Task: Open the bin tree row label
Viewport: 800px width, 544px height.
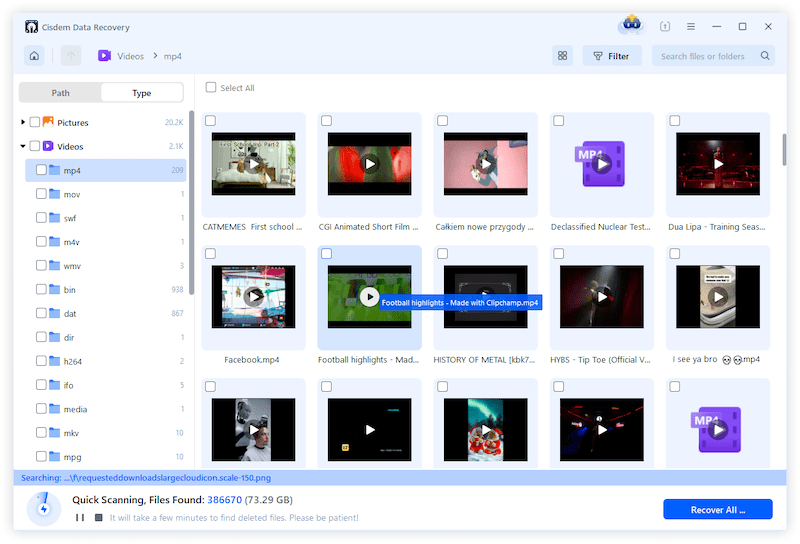Action: point(69,290)
